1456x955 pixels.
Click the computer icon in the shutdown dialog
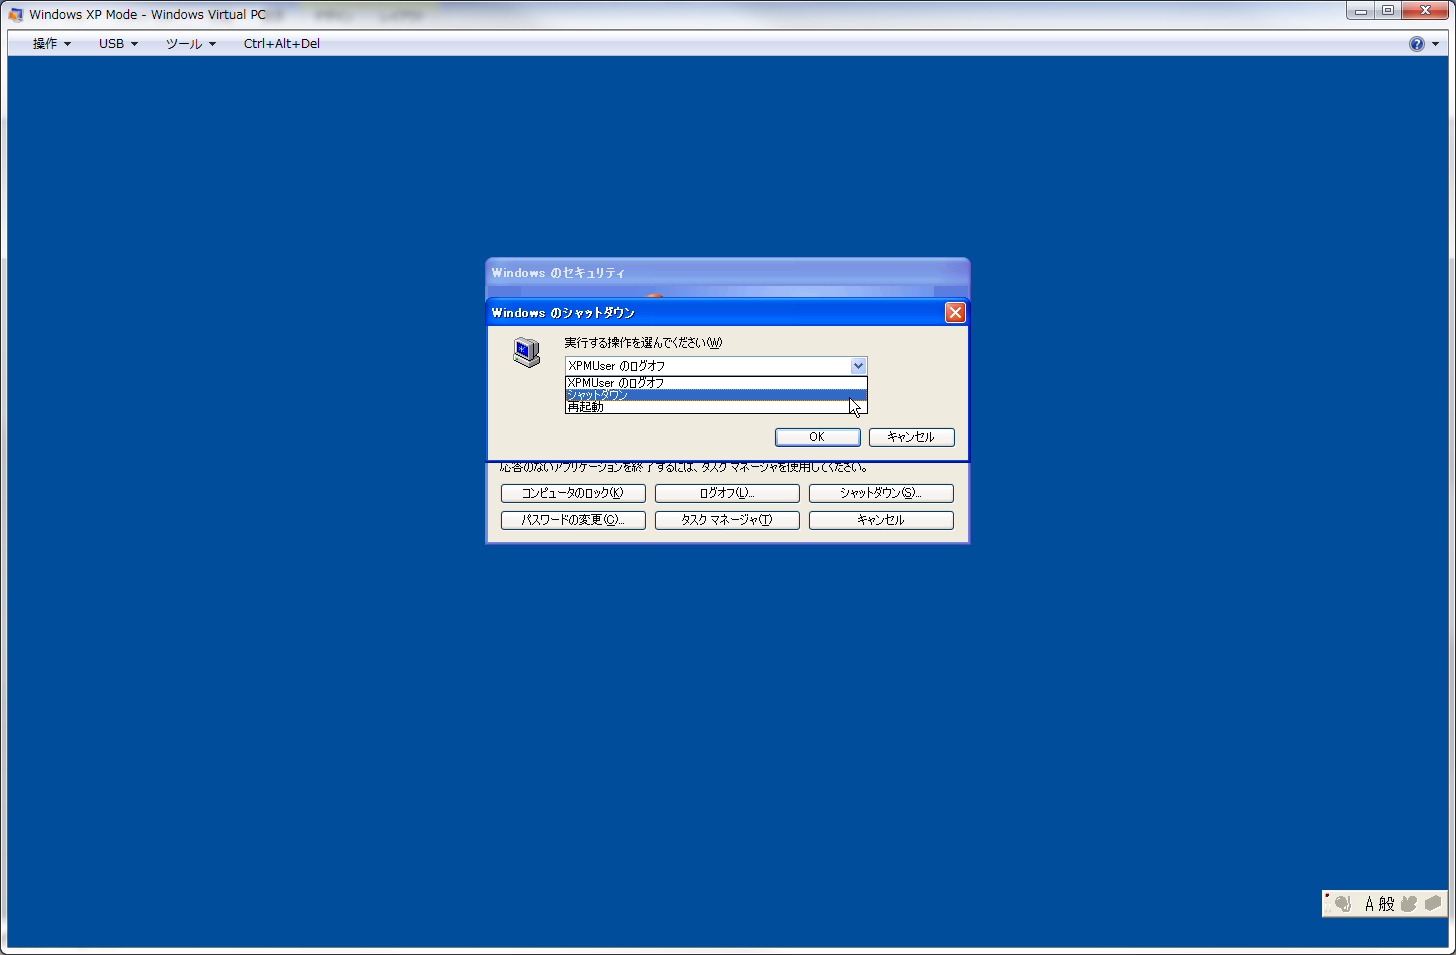tap(526, 352)
